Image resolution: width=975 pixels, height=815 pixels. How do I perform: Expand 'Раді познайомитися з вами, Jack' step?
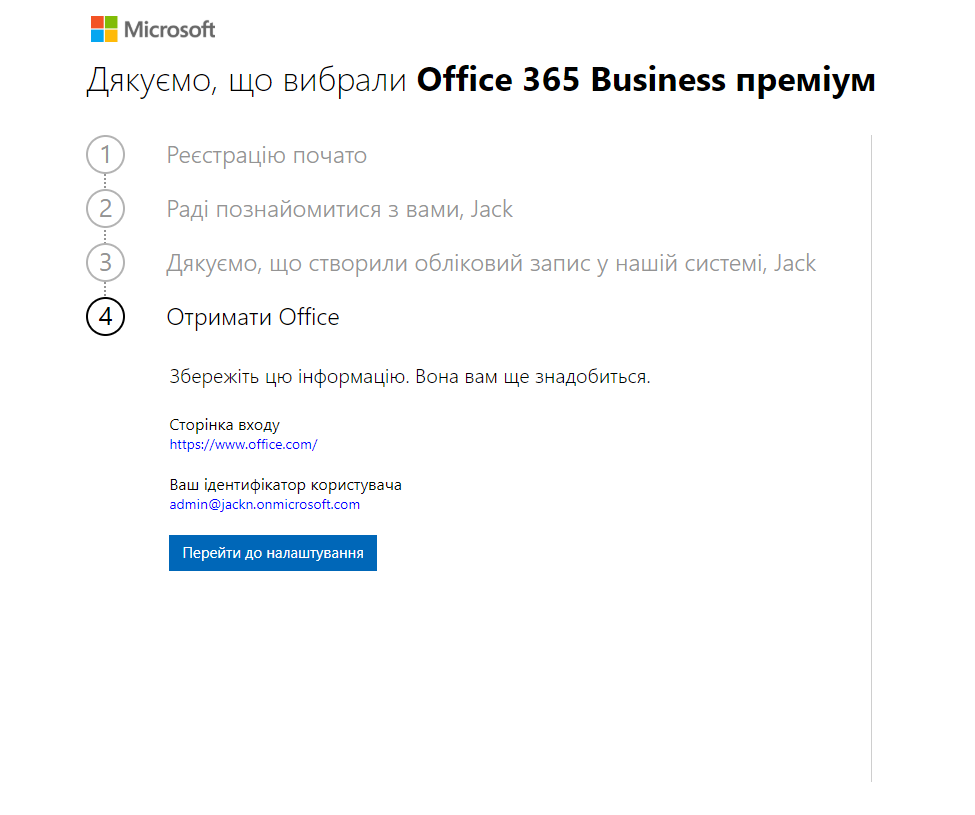[x=340, y=209]
